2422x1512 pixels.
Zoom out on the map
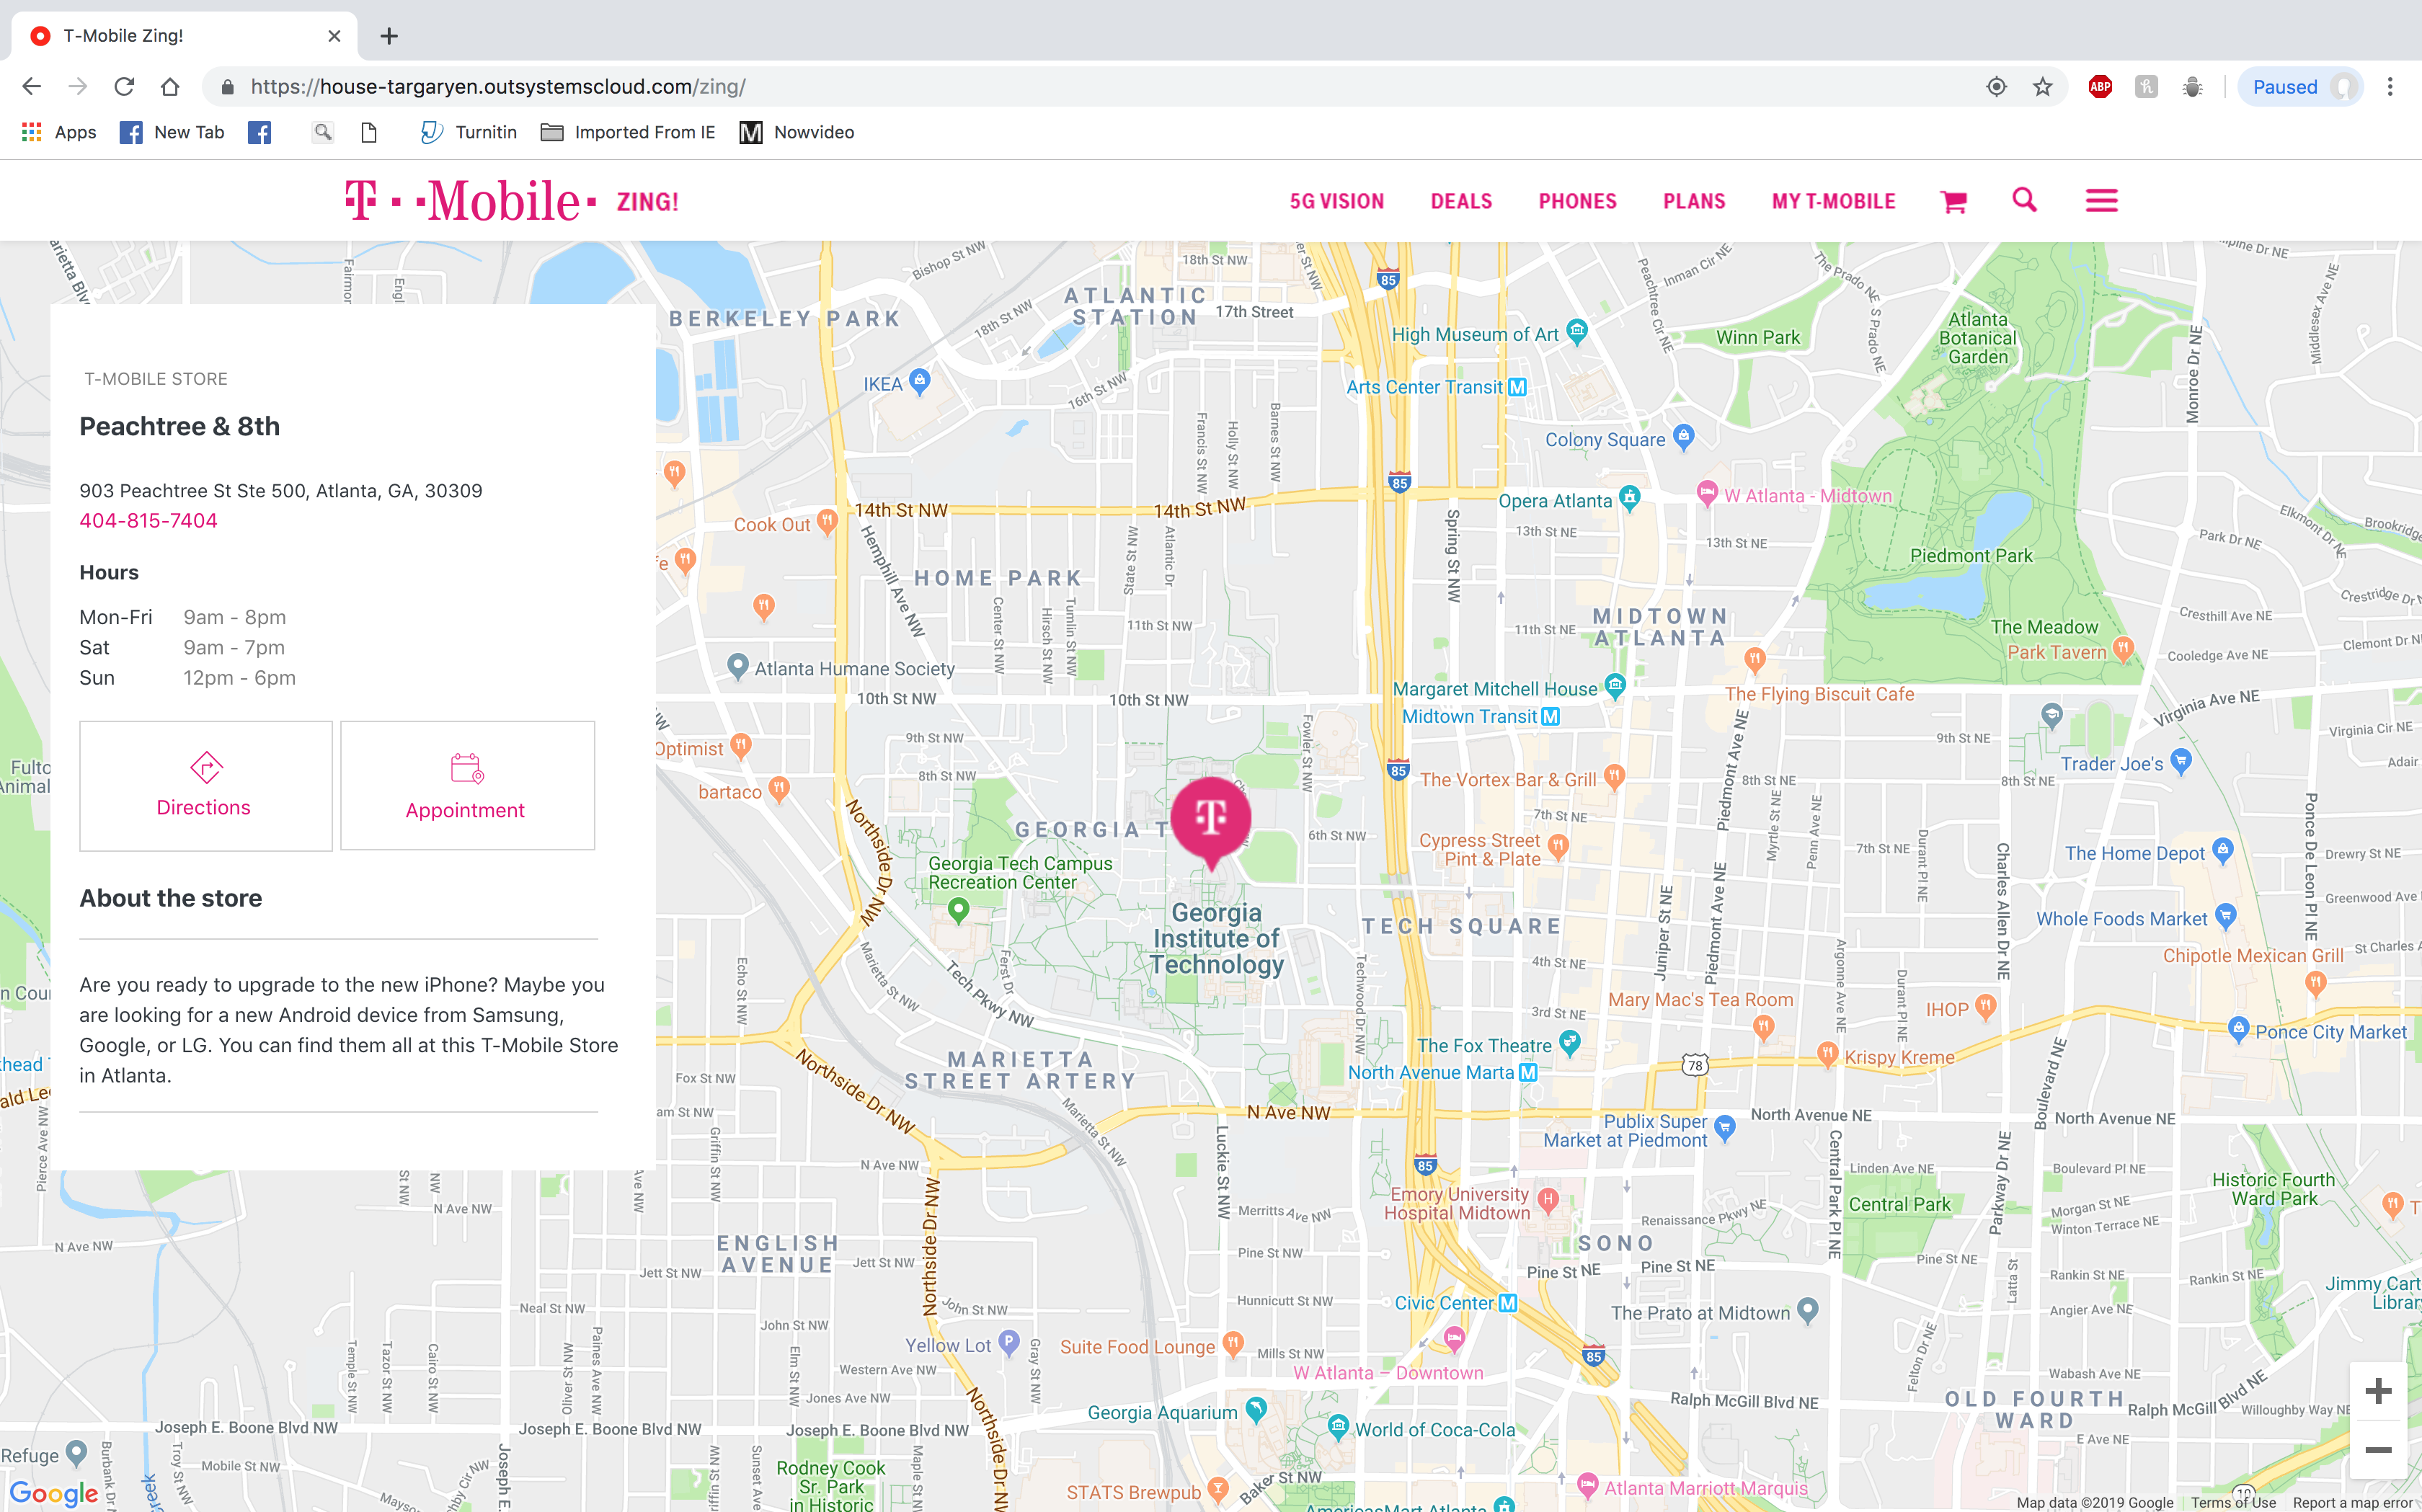(2377, 1450)
